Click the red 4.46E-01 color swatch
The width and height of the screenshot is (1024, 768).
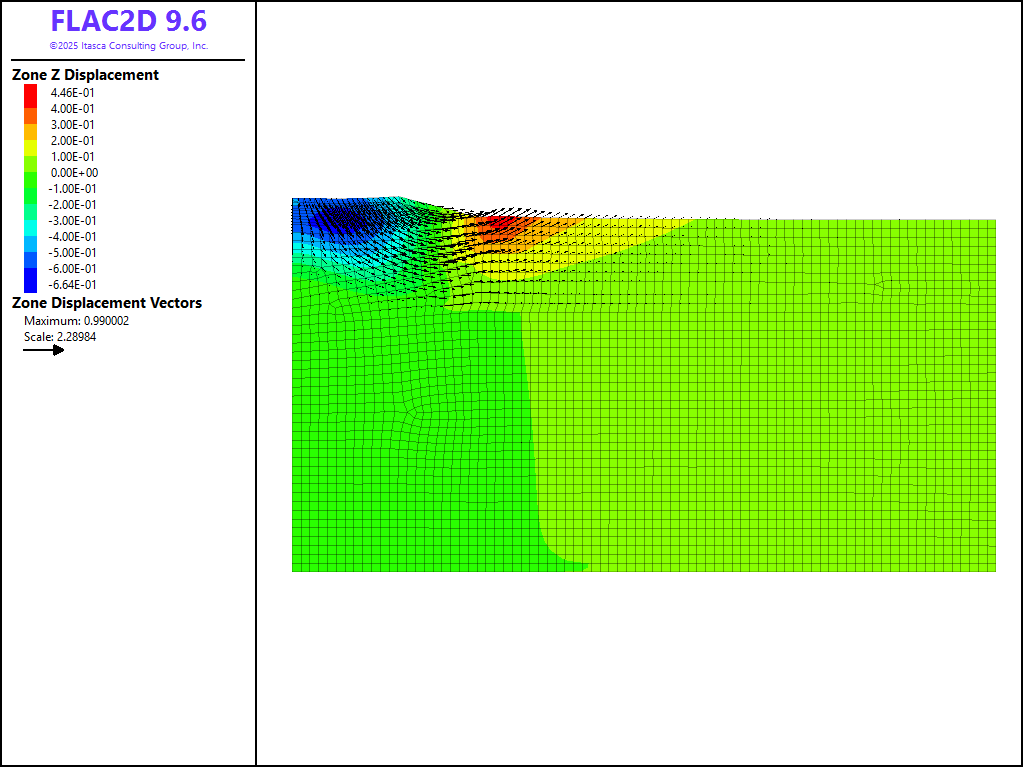(31, 93)
